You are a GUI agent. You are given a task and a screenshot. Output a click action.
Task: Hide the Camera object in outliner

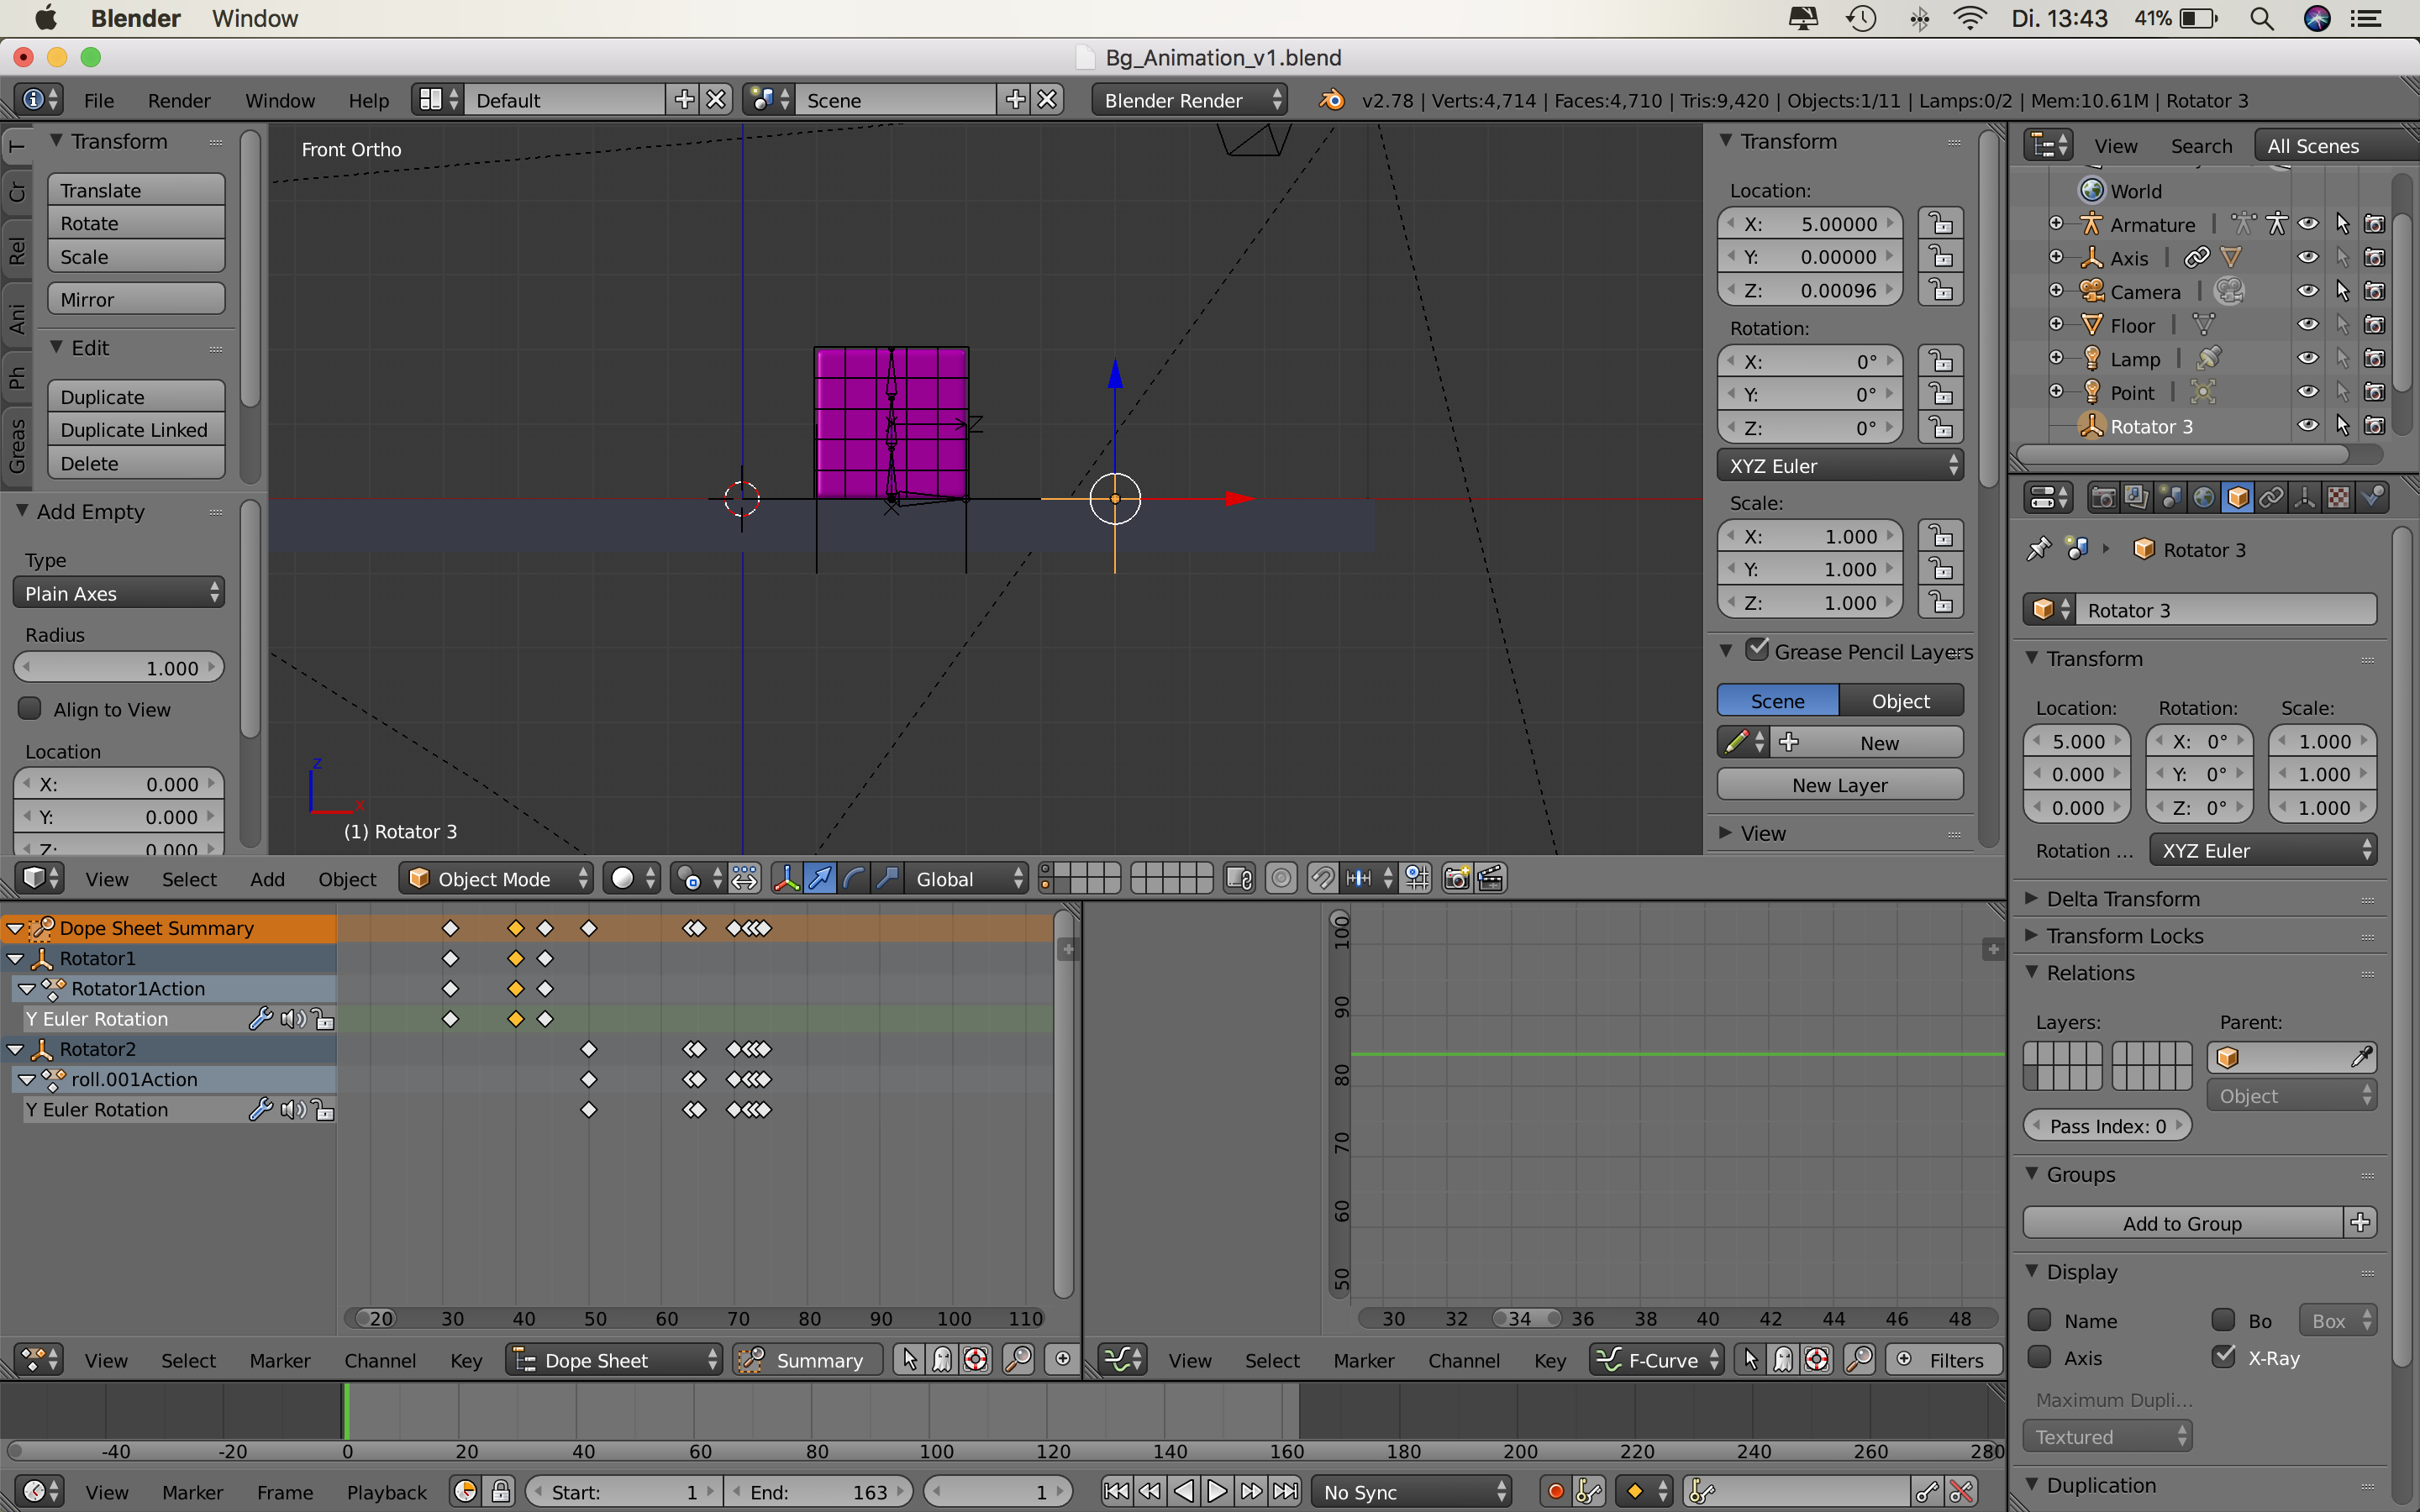(x=2308, y=291)
